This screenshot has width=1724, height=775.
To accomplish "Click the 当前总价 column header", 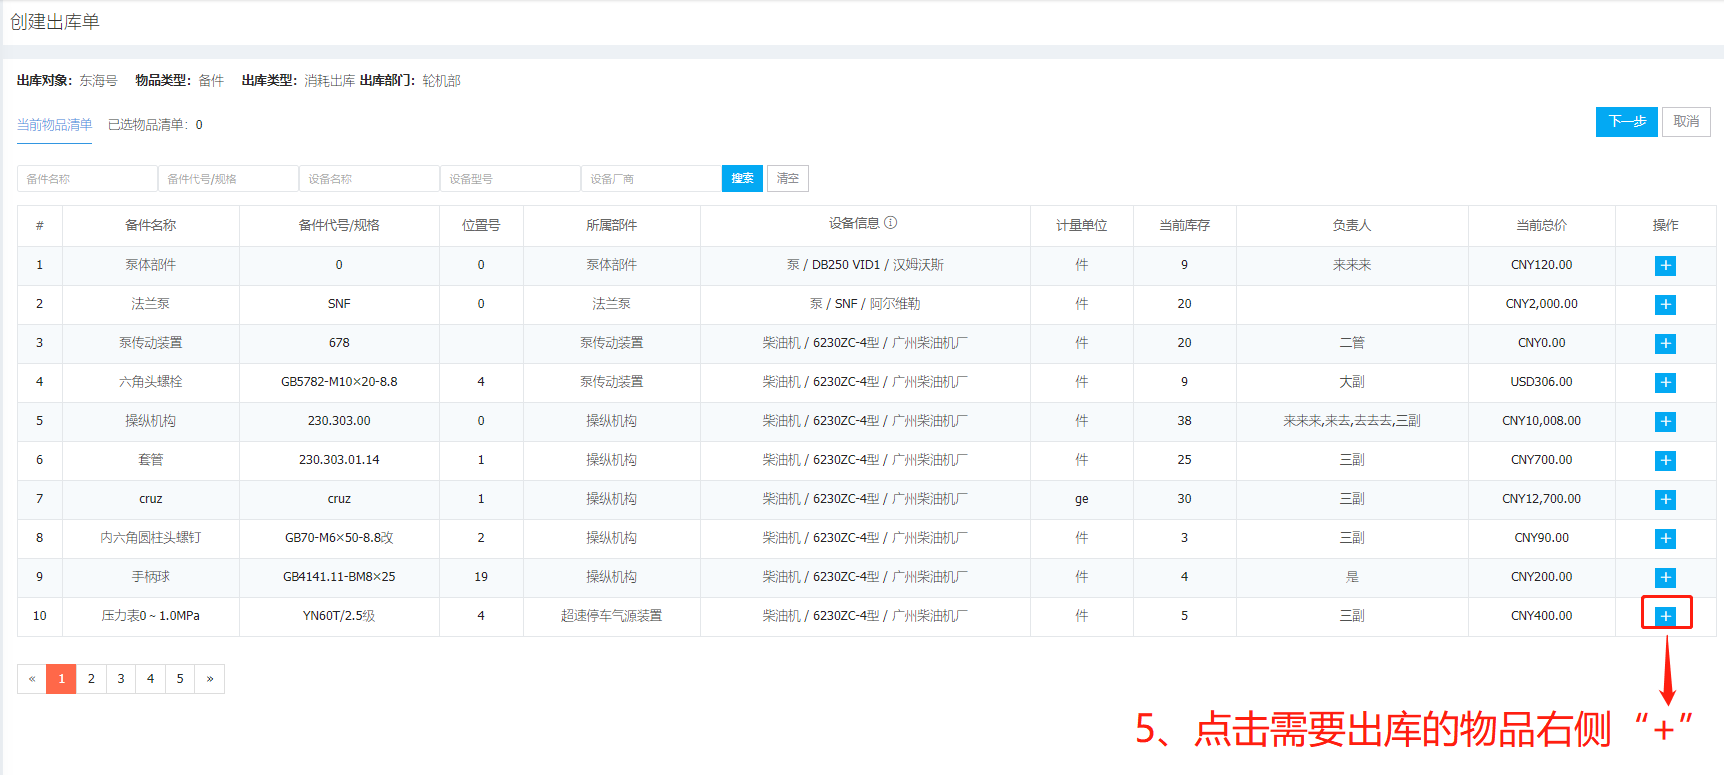I will pos(1541,226).
